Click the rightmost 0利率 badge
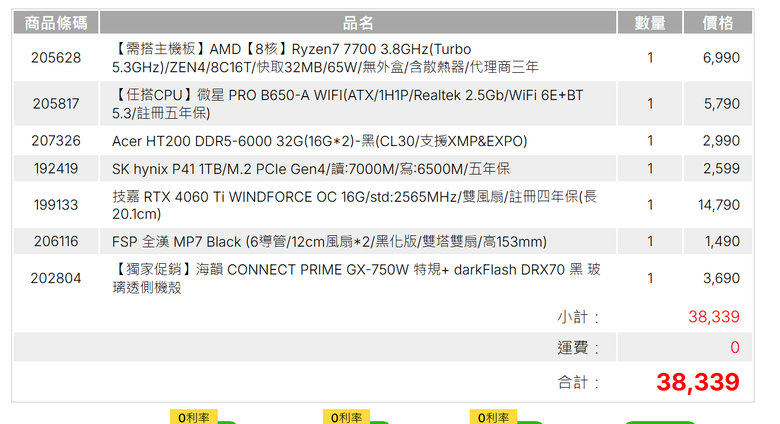This screenshot has width=780, height=424. [494, 417]
